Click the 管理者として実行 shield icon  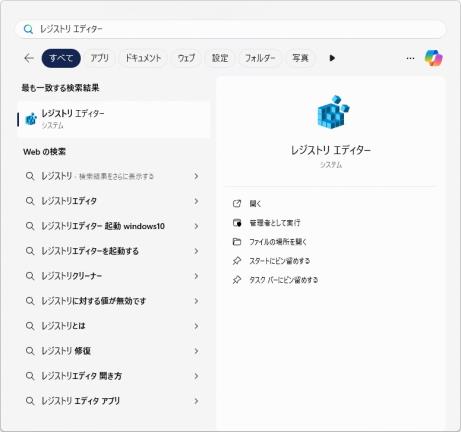pos(237,223)
